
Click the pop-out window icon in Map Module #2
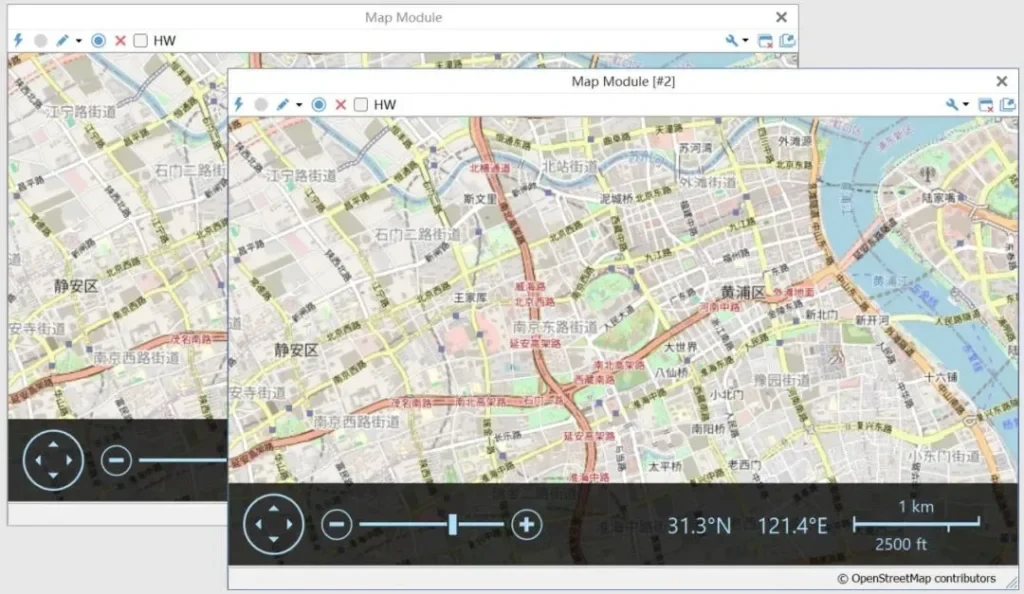pos(1006,104)
